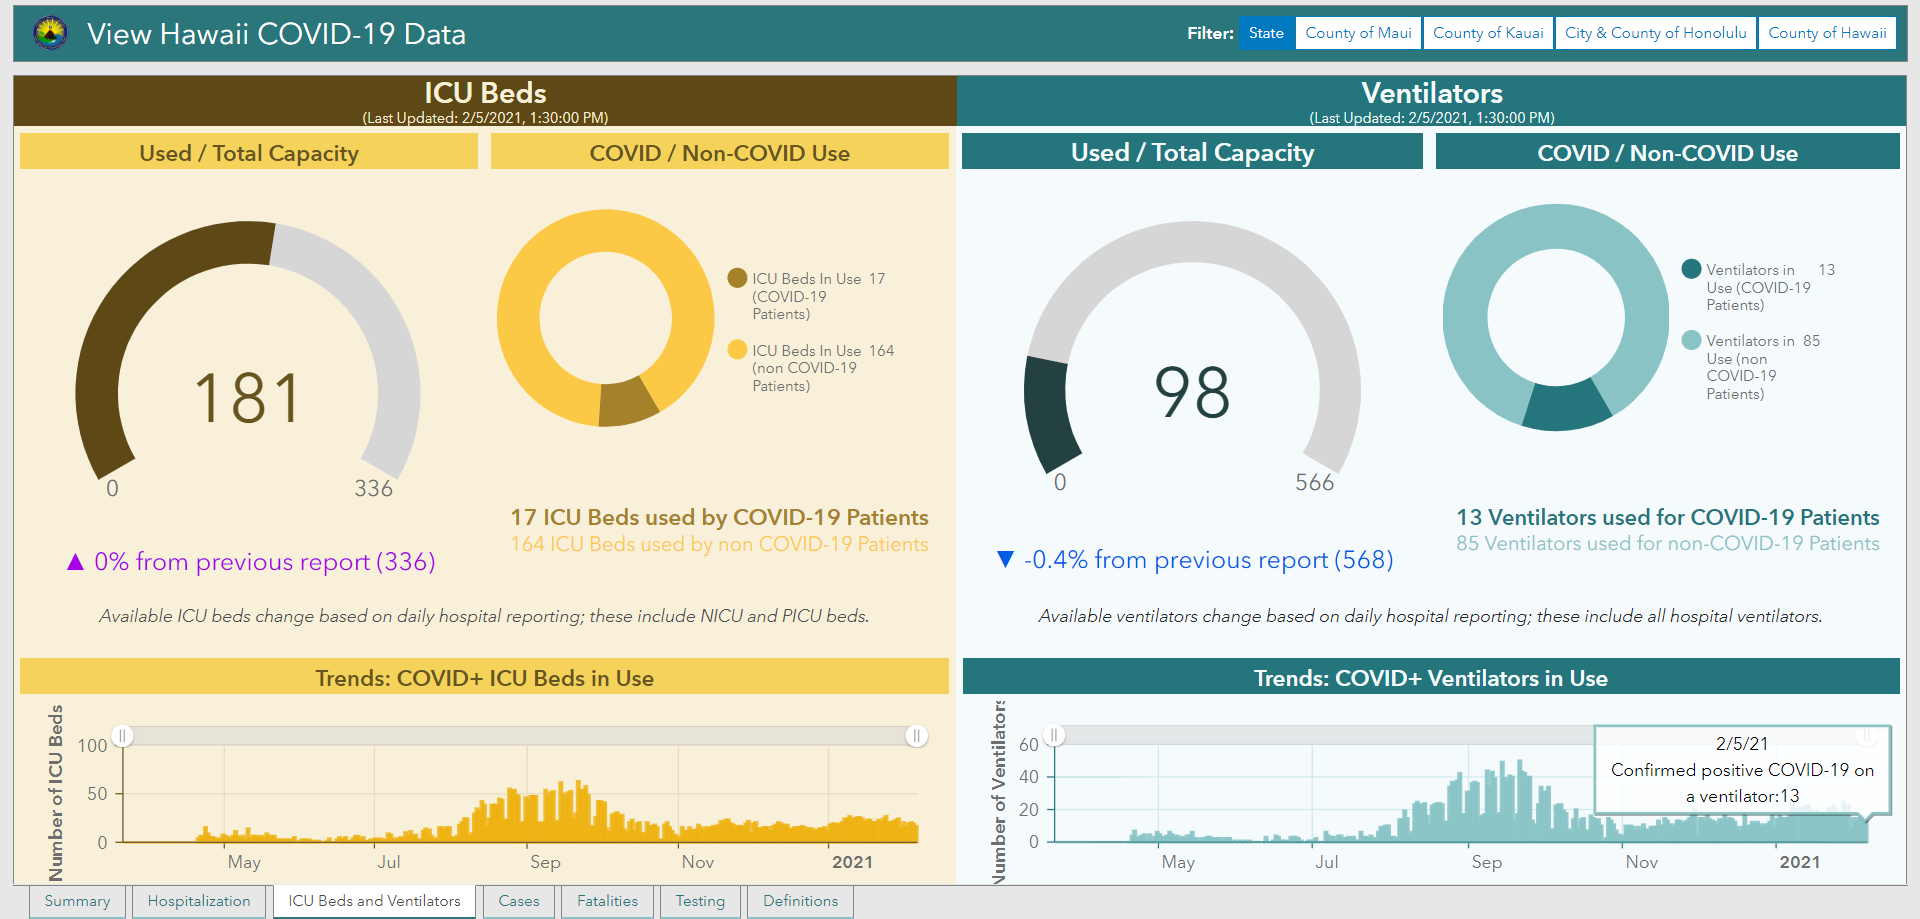Toggle Ventilators non COVID-19 legend marker

click(x=1692, y=340)
